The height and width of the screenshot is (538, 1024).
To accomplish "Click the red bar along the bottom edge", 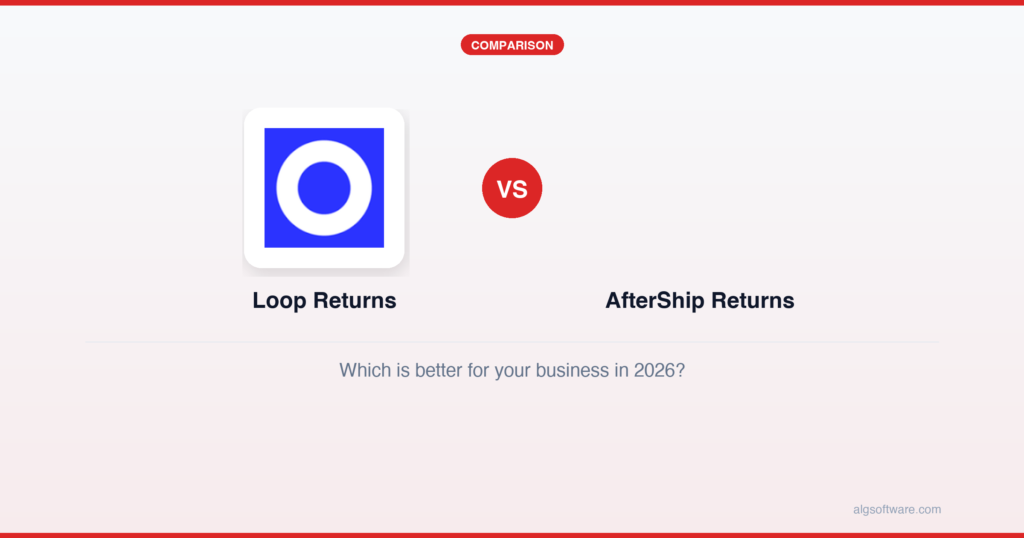I will pos(512,535).
